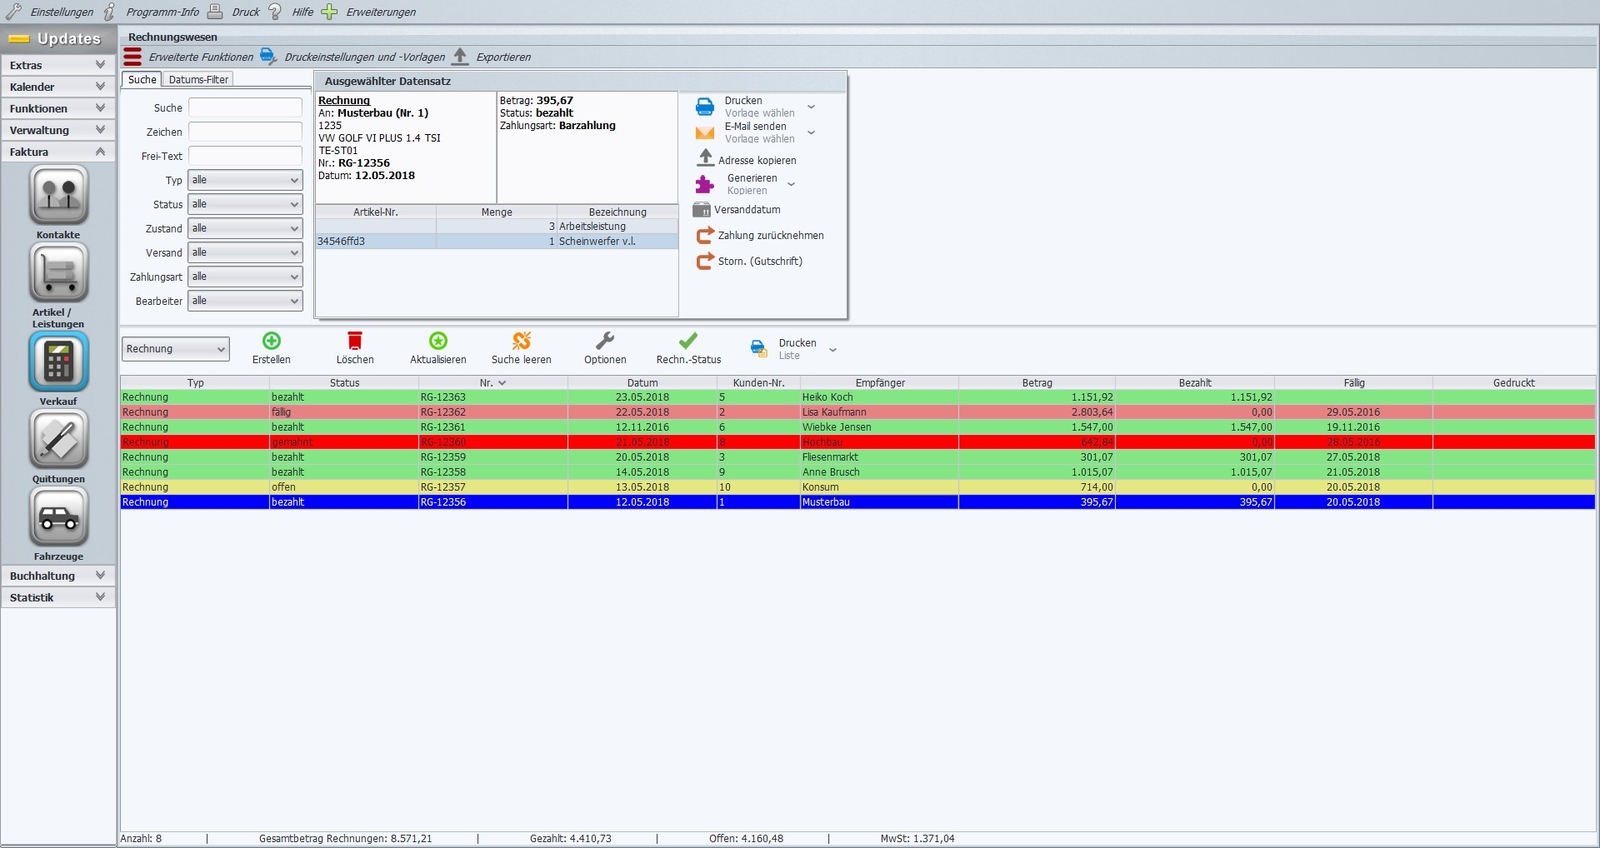Open E-Mail senden Vorlage arrow

(x=811, y=132)
